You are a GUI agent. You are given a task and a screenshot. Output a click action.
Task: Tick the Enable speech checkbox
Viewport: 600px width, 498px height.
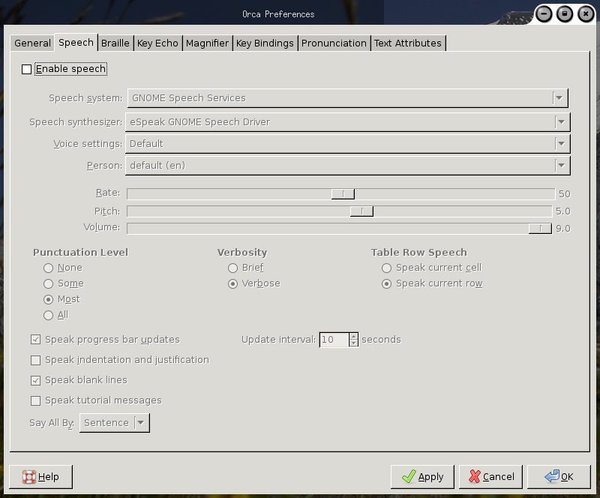(x=27, y=69)
